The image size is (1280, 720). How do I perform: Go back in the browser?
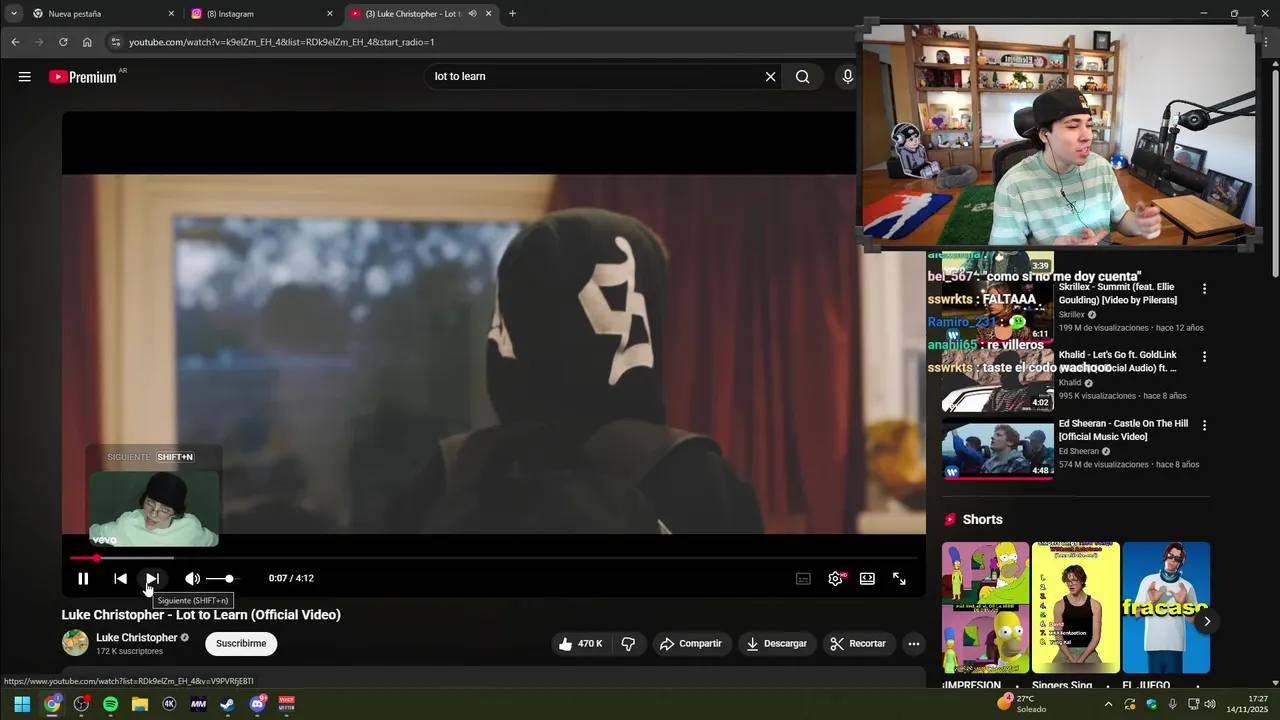tap(15, 42)
